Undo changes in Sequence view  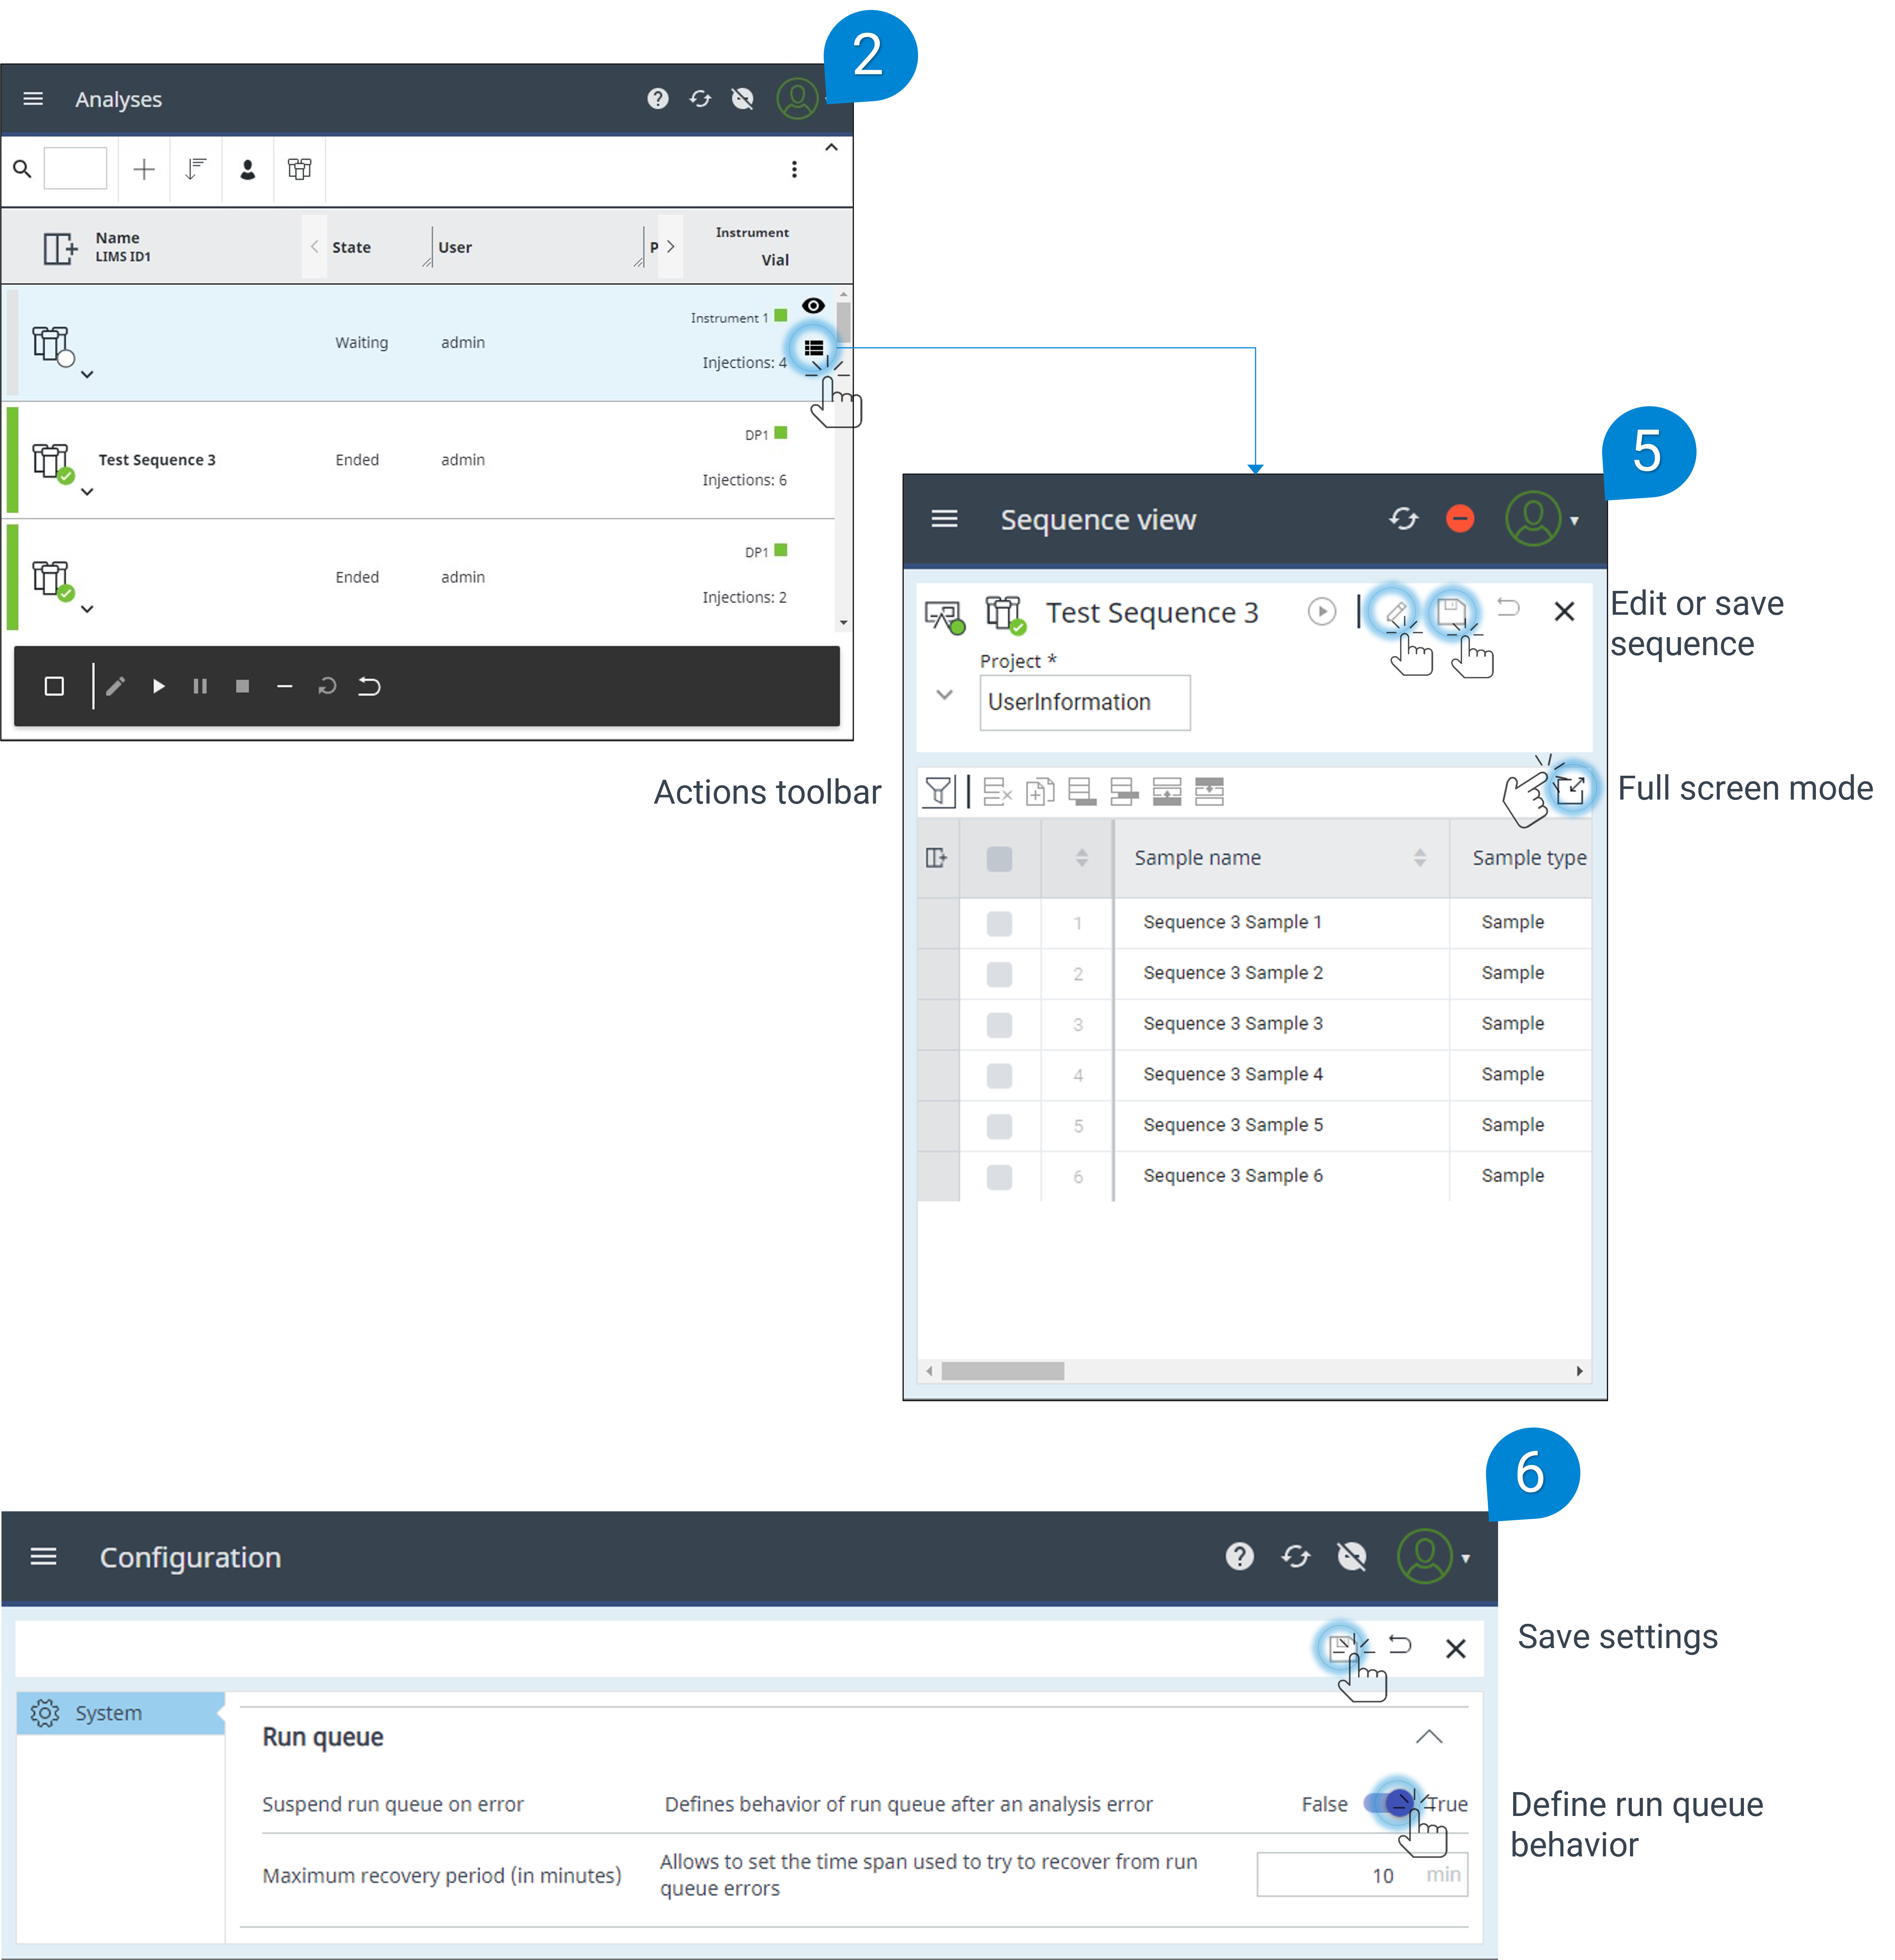[x=1508, y=607]
